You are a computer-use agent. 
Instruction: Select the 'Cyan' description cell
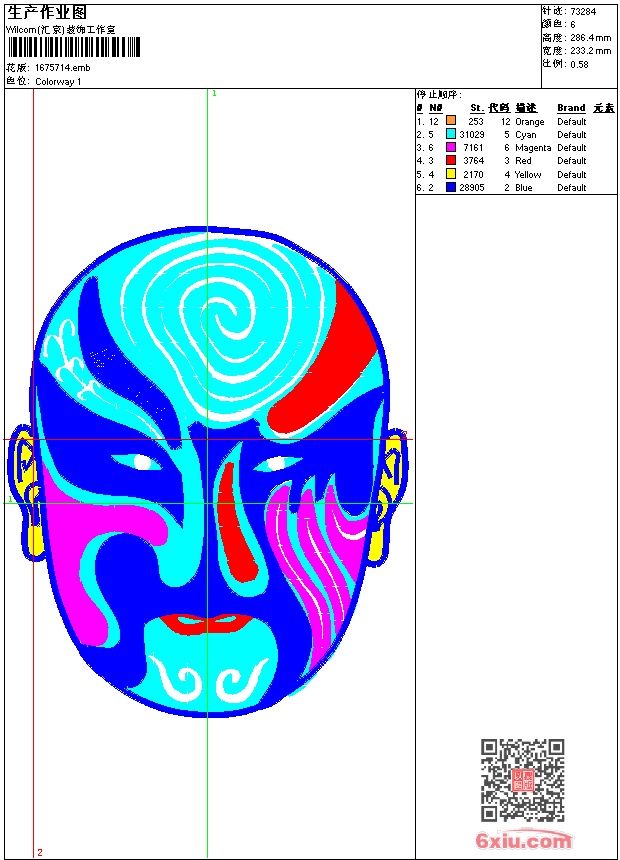[x=526, y=134]
